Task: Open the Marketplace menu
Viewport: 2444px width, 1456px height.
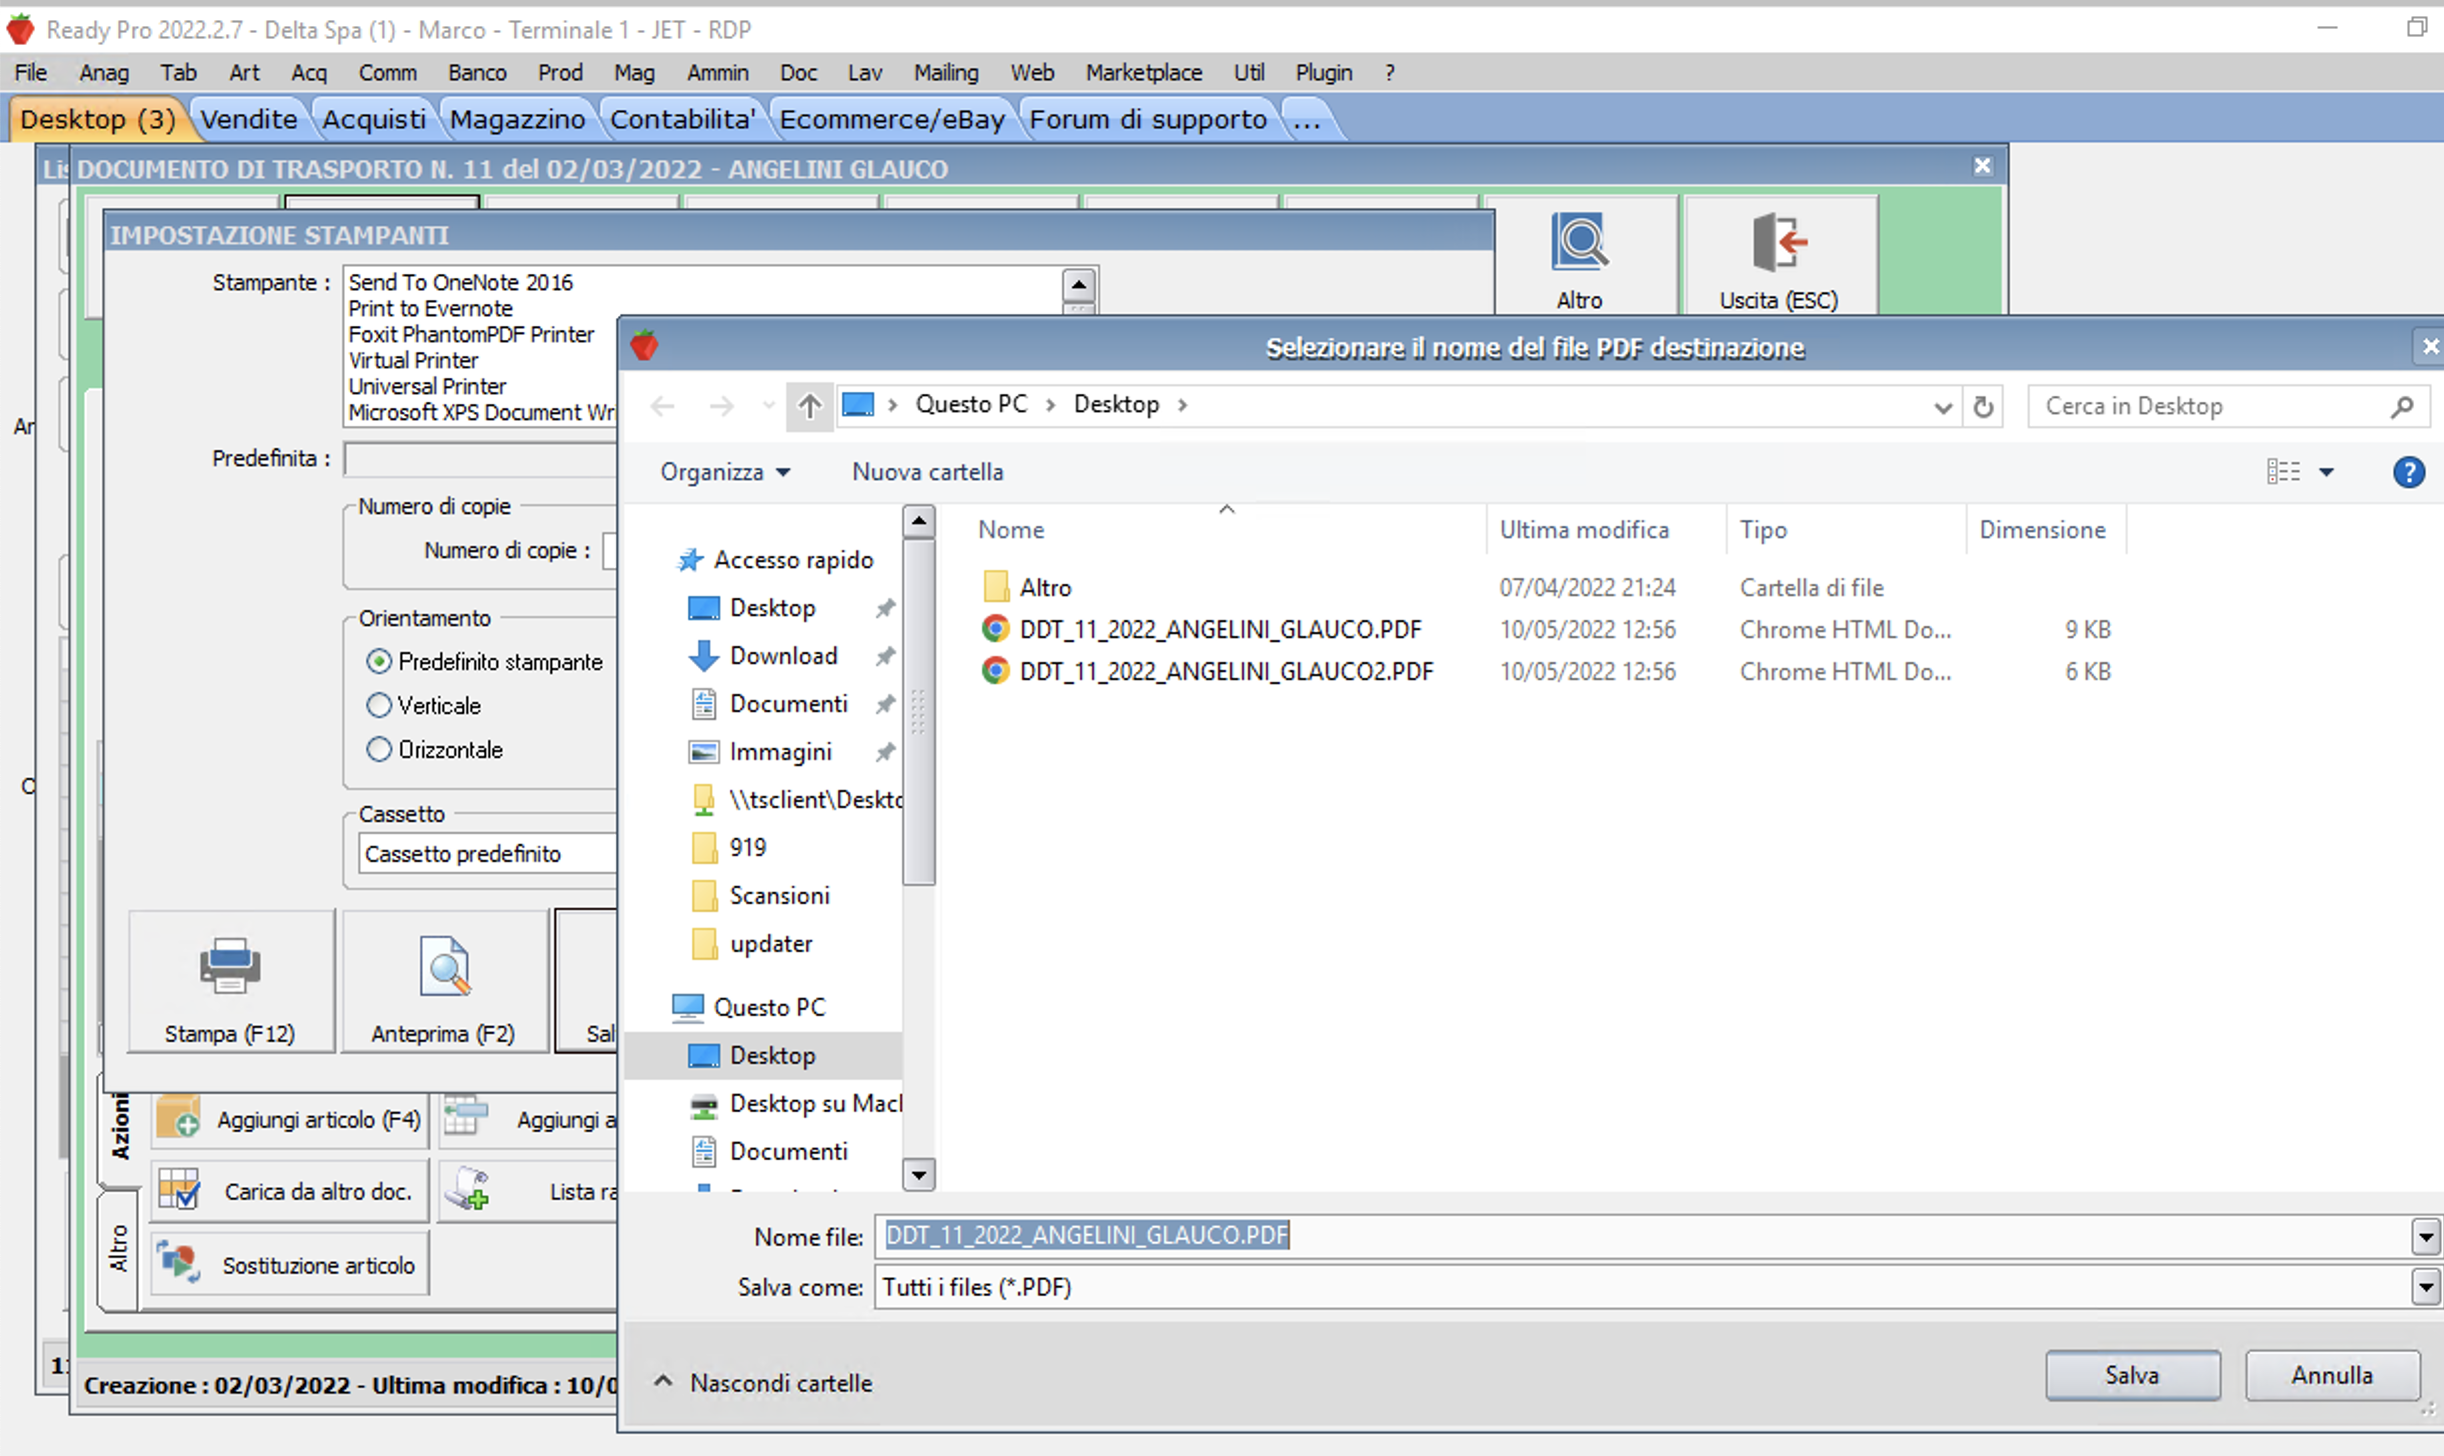Action: (1143, 72)
